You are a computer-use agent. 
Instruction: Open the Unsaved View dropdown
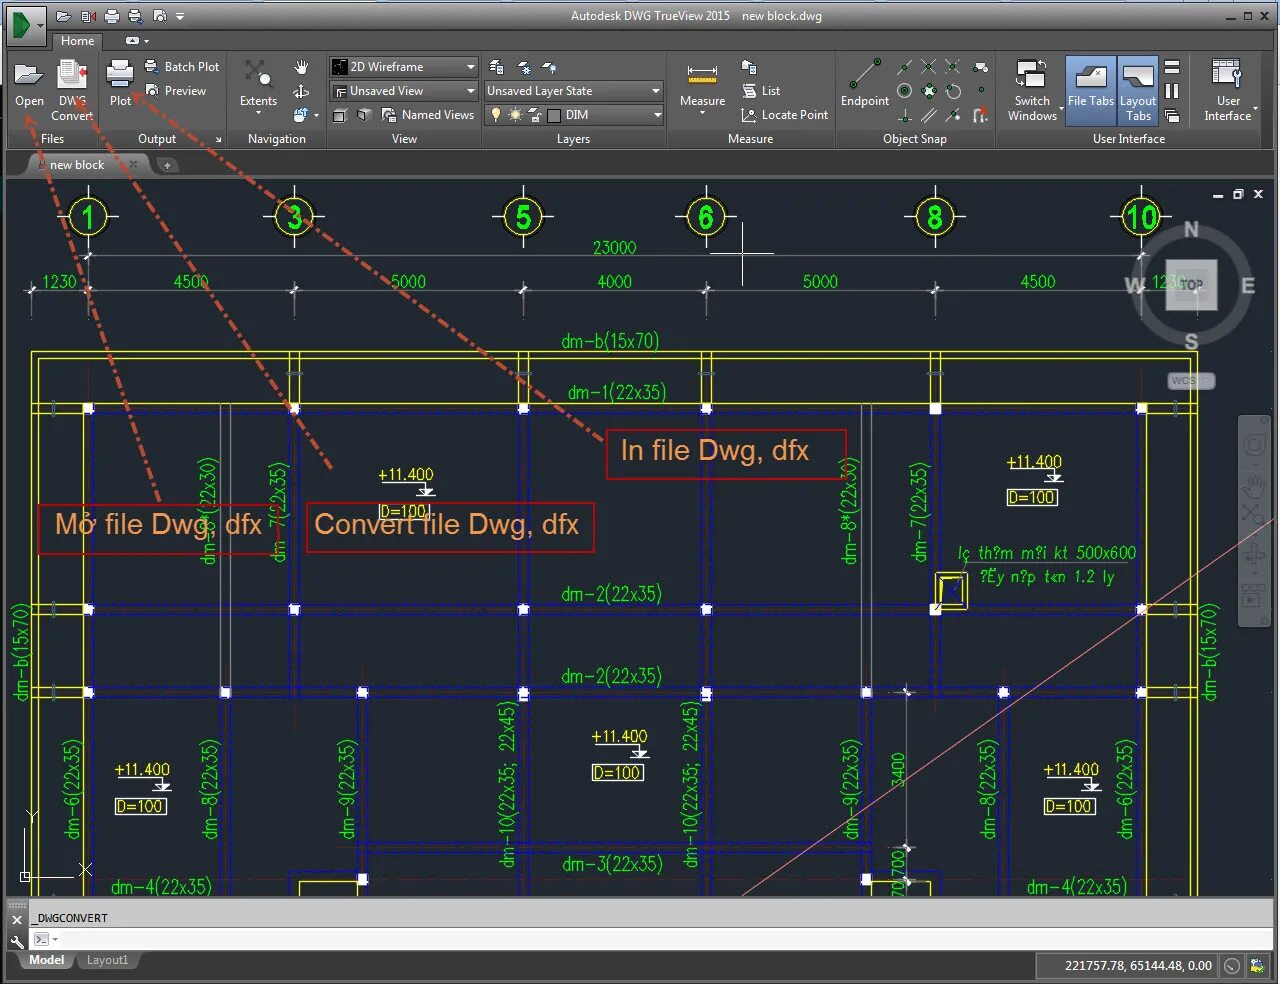pyautogui.click(x=404, y=91)
